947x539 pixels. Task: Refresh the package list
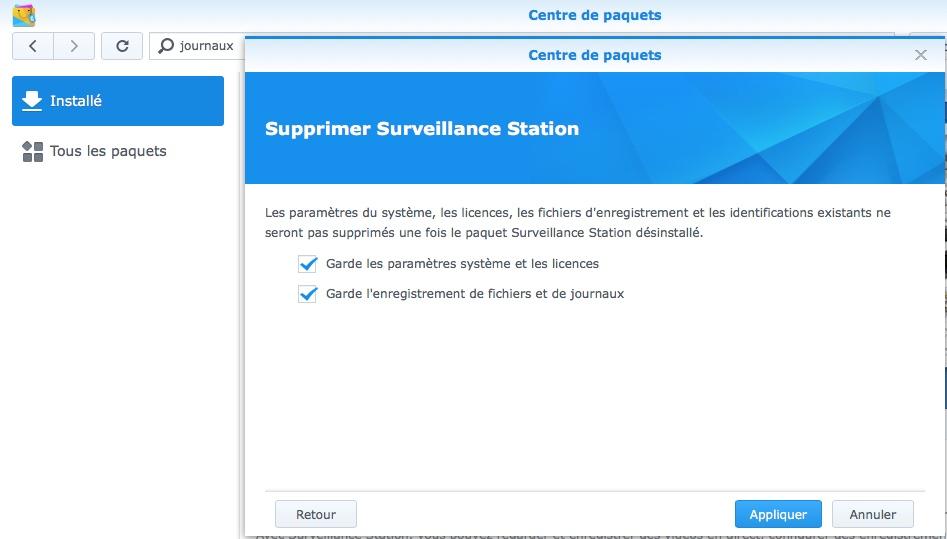point(122,46)
